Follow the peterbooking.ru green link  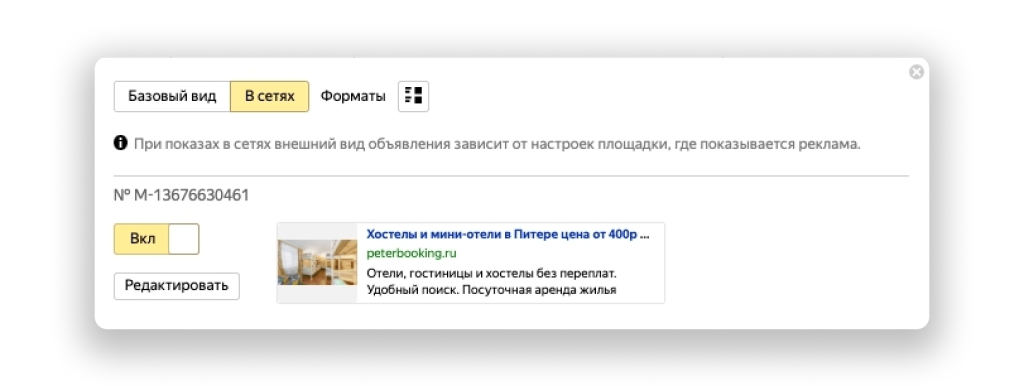click(411, 253)
